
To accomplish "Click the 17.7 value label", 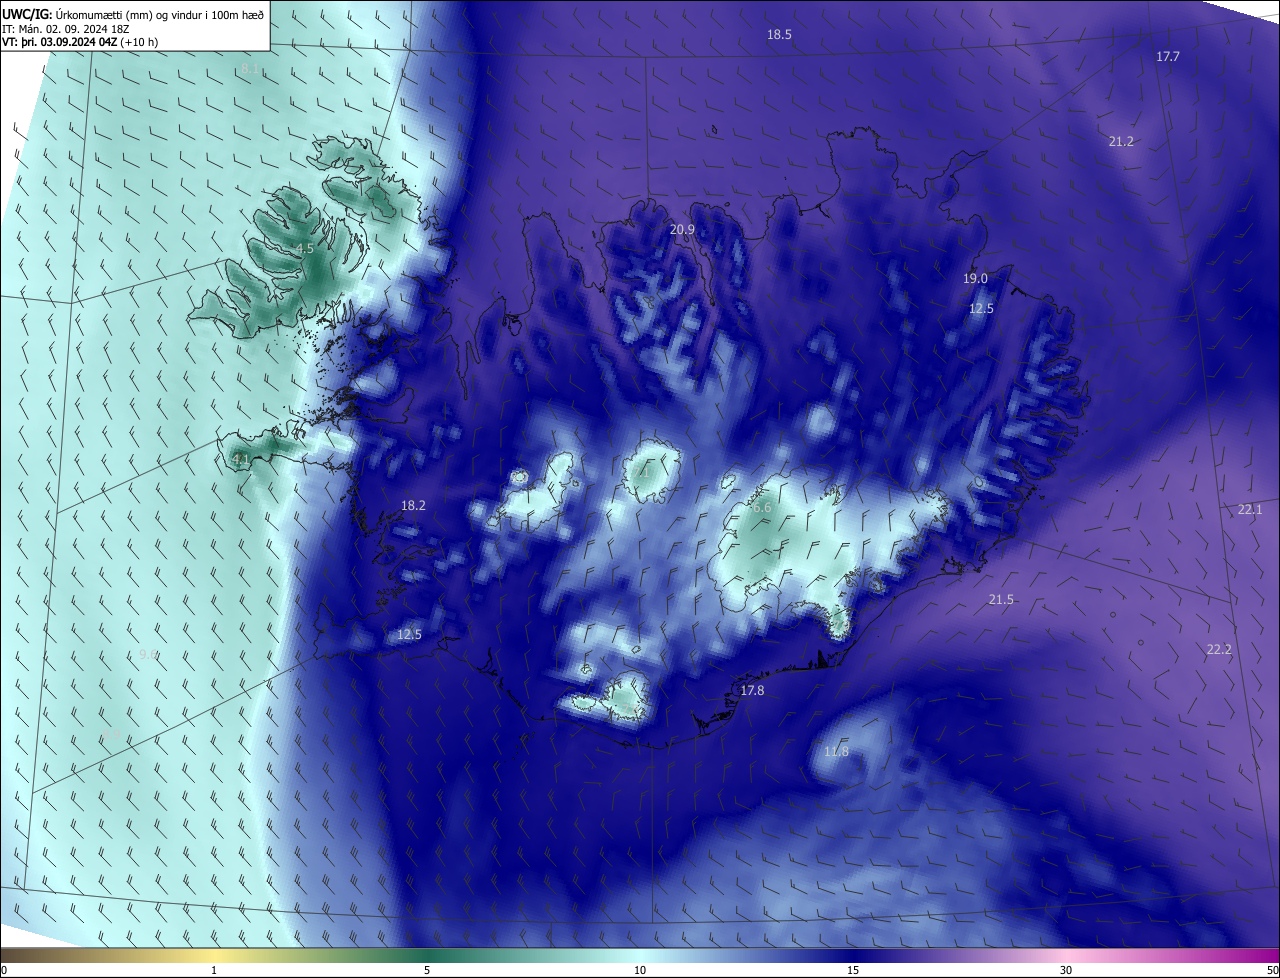I will [1168, 57].
